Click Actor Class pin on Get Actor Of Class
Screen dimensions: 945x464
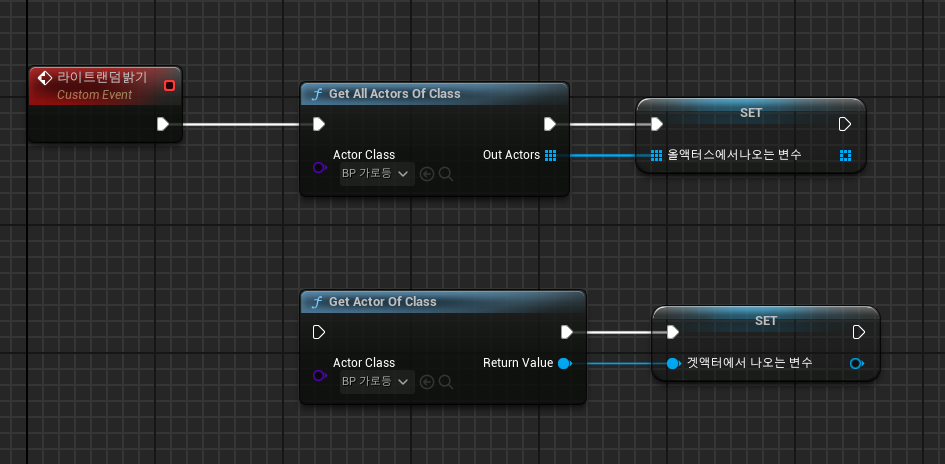[x=319, y=375]
